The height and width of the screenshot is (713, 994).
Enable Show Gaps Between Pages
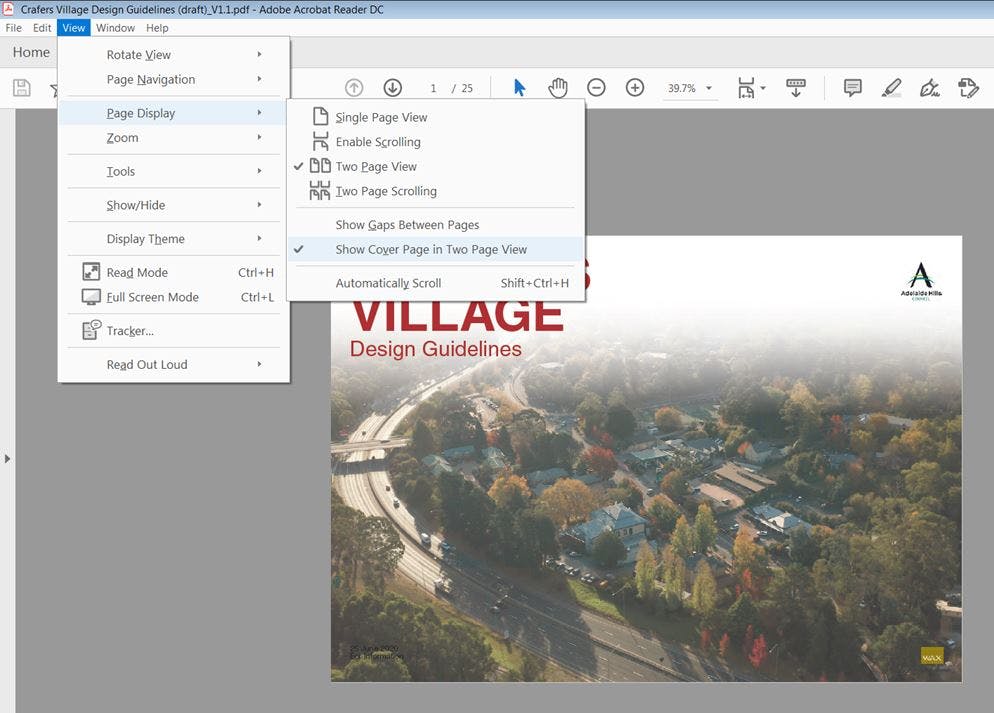pos(407,225)
